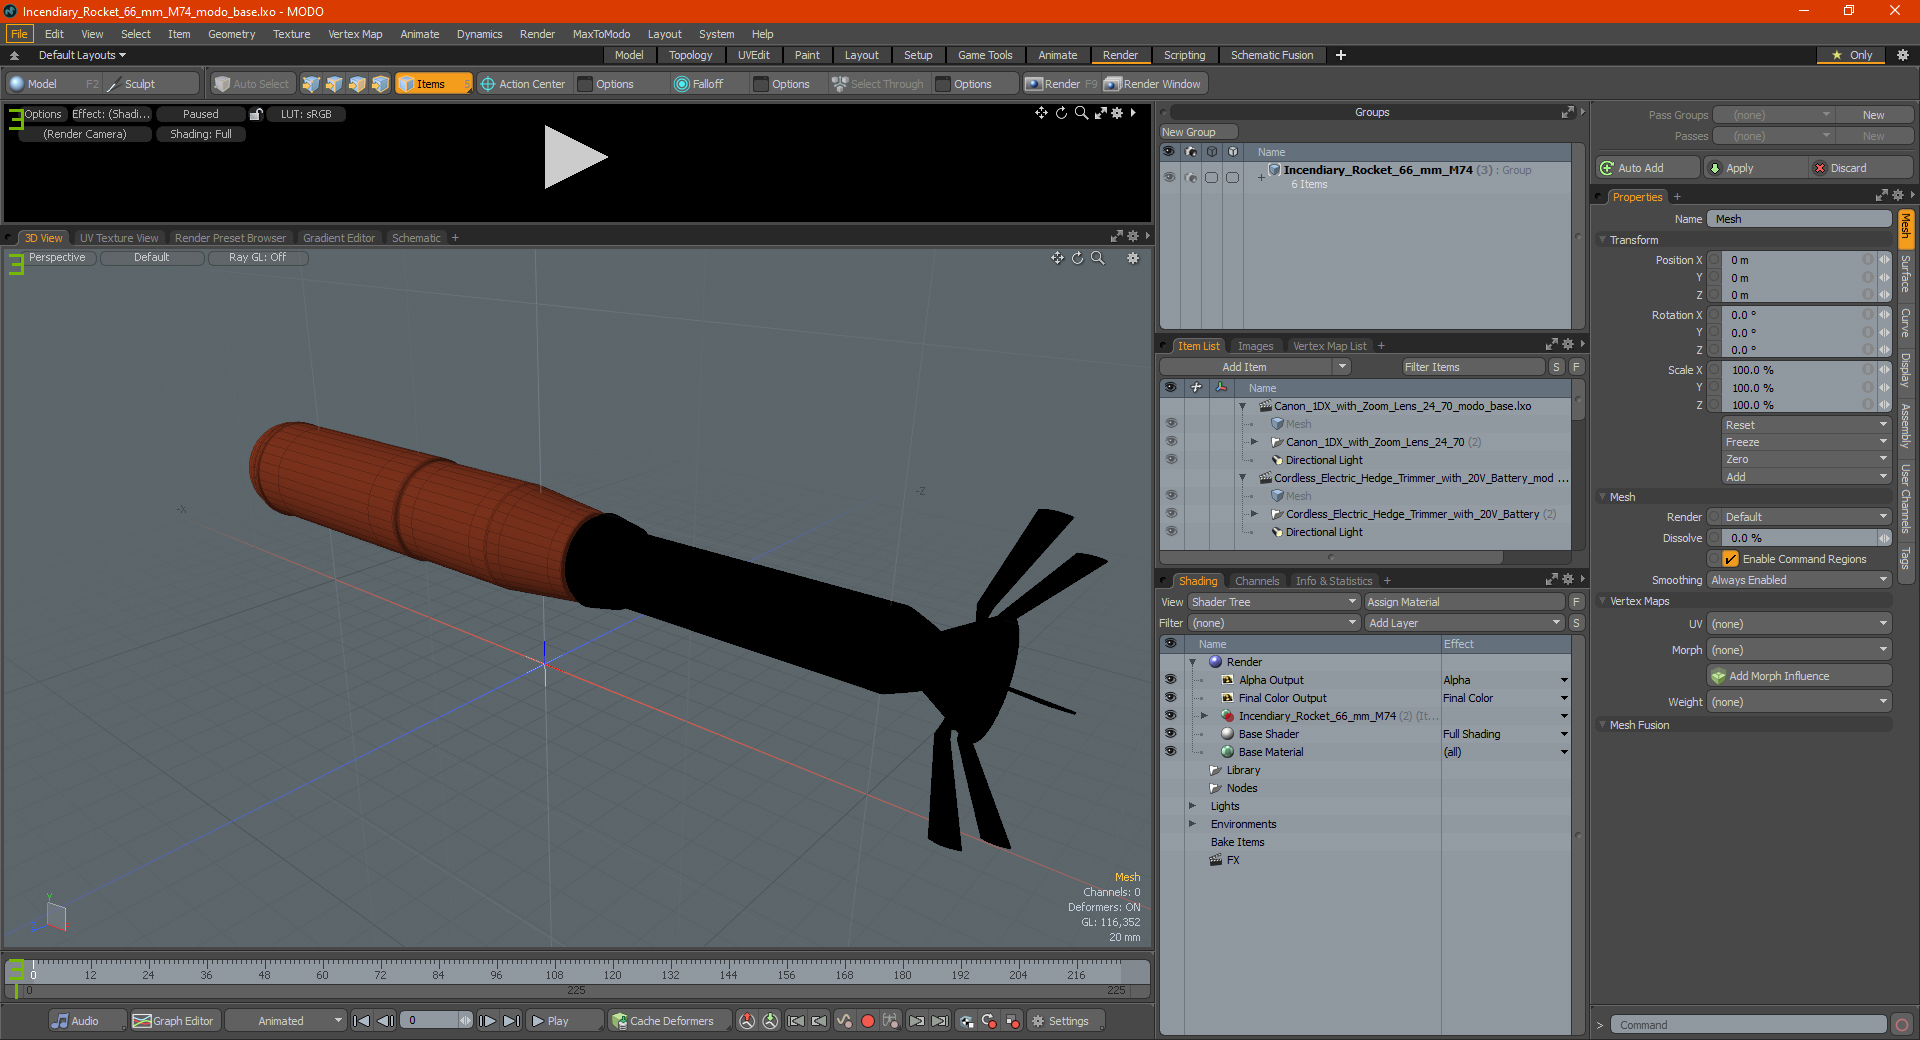Go to last frame in transport
Image resolution: width=1920 pixels, height=1040 pixels.
click(x=511, y=1021)
